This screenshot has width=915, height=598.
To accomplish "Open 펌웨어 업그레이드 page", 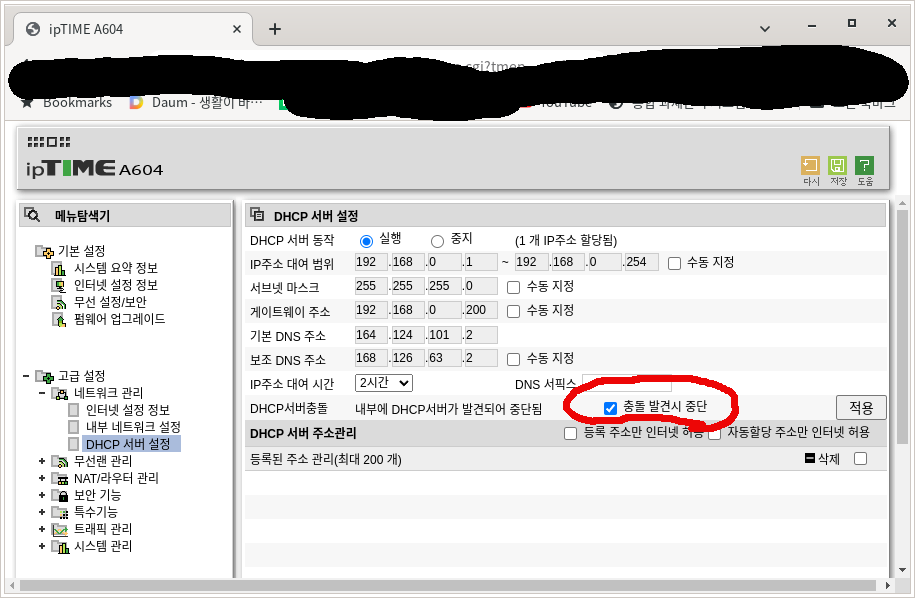I will [x=119, y=319].
